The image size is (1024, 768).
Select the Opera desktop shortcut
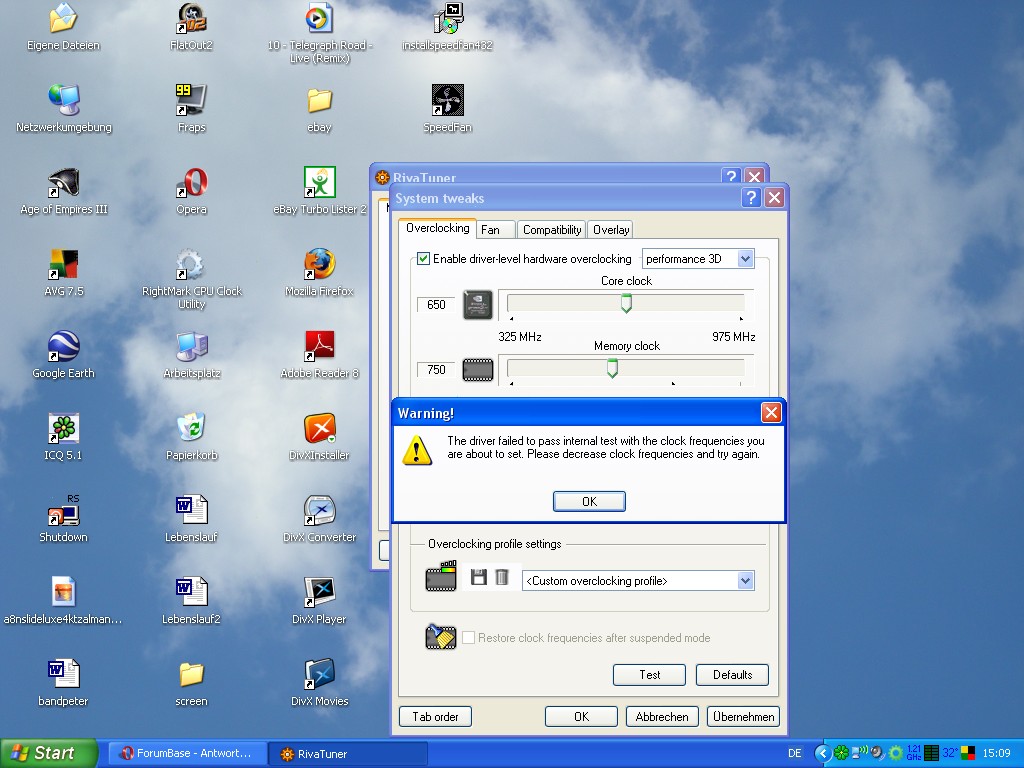[191, 191]
